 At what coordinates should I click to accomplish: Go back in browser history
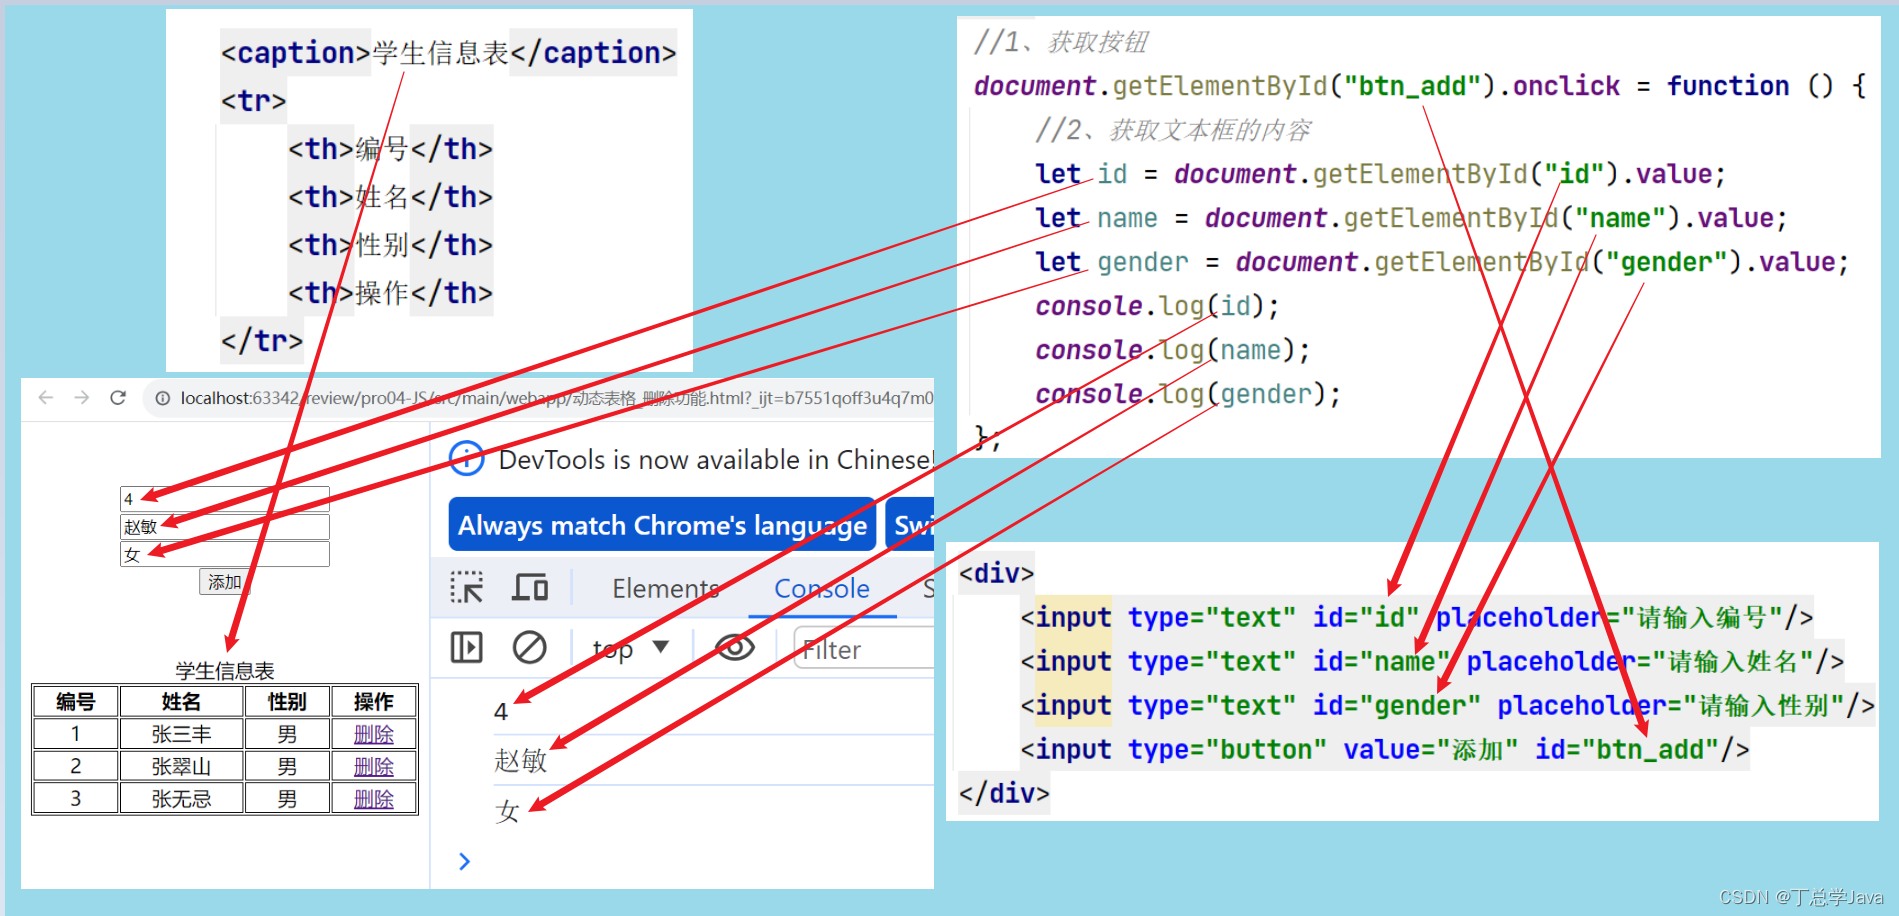coord(46,398)
